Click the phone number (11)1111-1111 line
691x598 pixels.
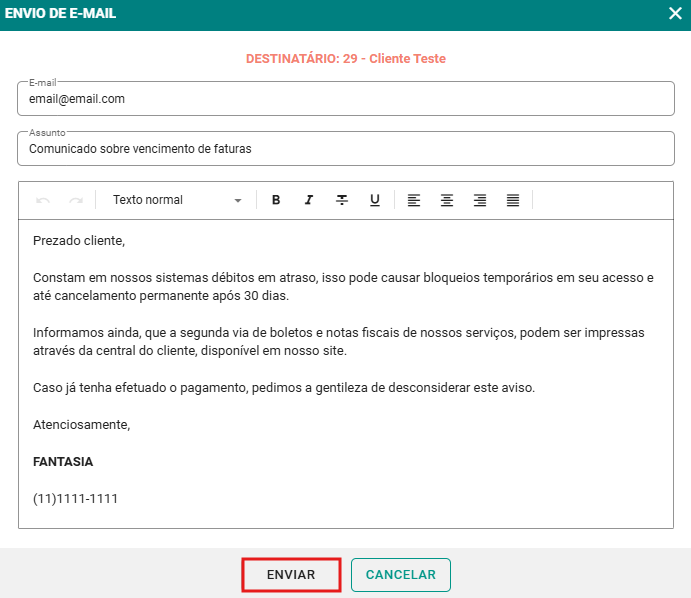point(76,498)
